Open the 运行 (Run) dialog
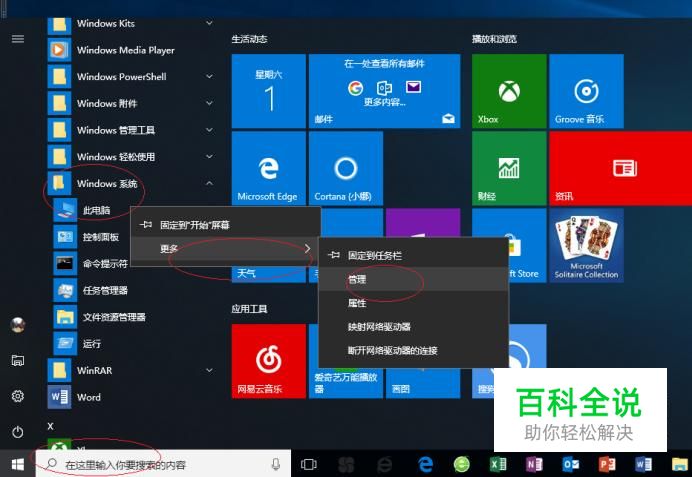The width and height of the screenshot is (692, 477). (132, 343)
